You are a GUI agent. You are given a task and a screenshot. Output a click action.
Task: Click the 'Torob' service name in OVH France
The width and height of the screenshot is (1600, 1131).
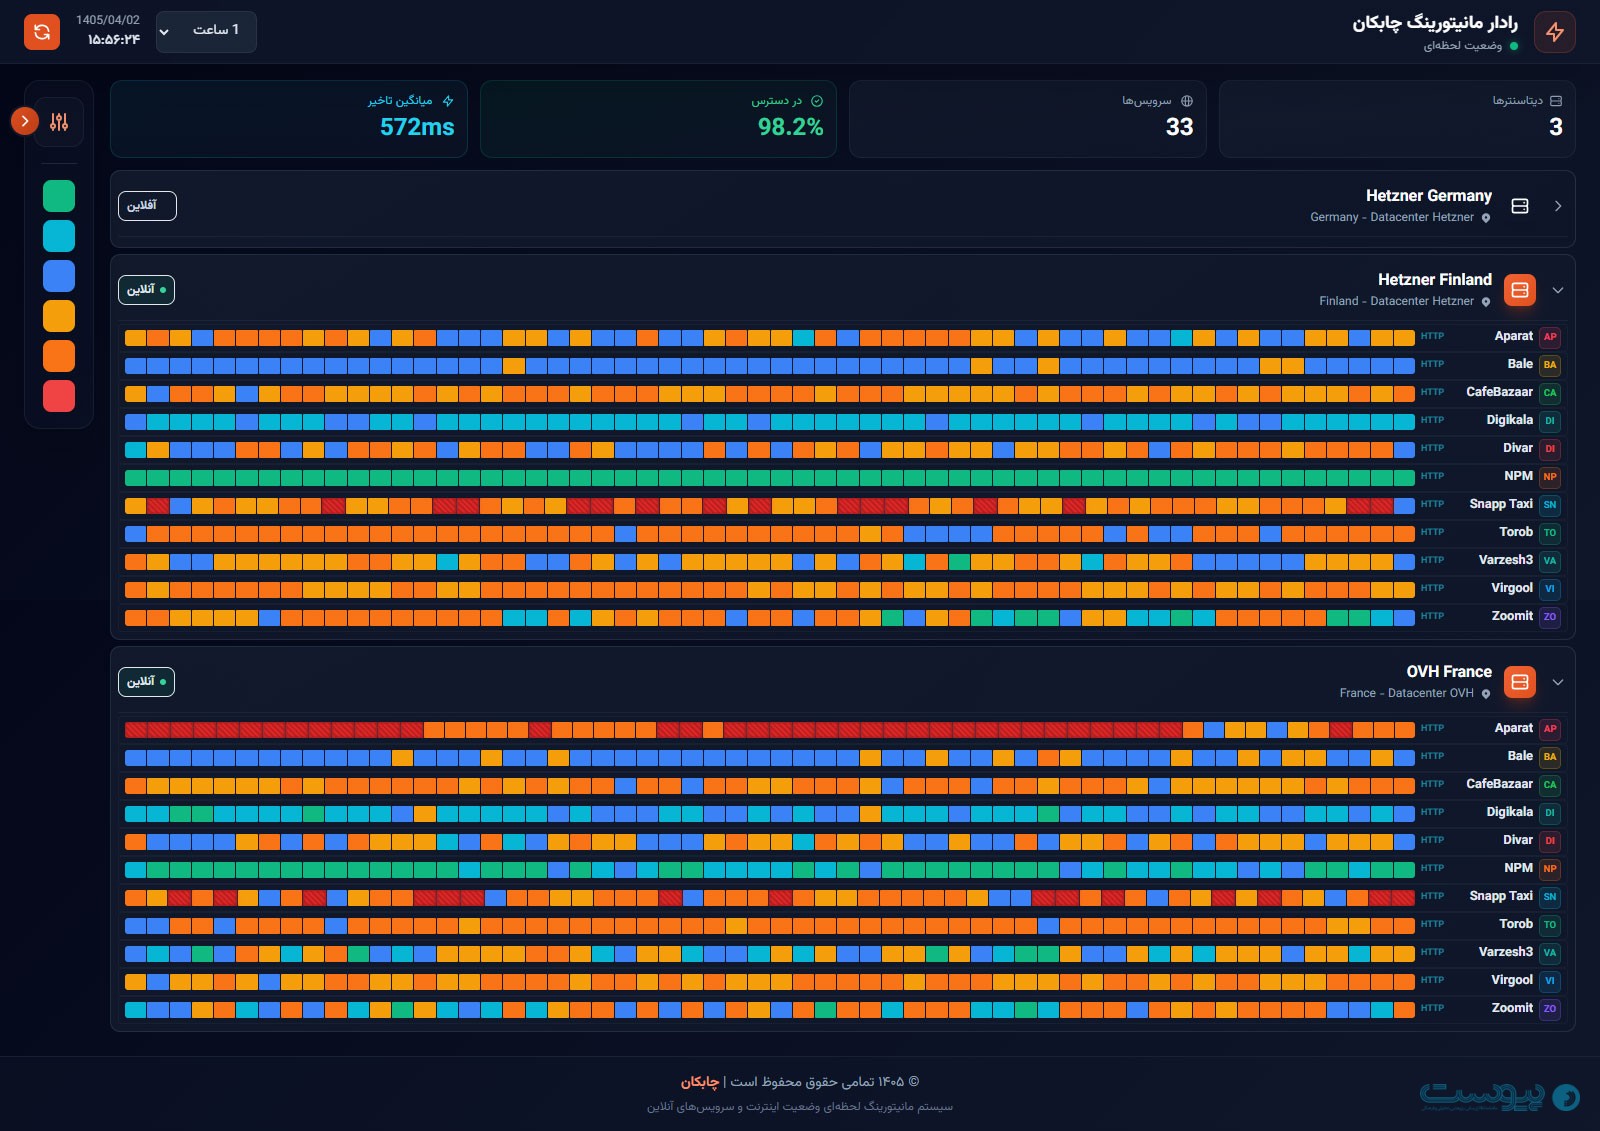[x=1516, y=924]
